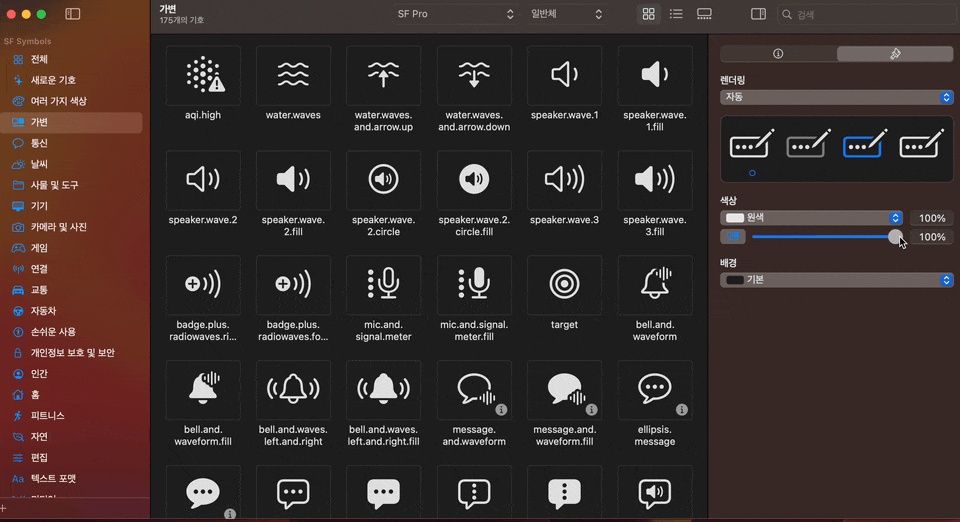Choose the message.and.waveform.fill symbol

coord(564,389)
